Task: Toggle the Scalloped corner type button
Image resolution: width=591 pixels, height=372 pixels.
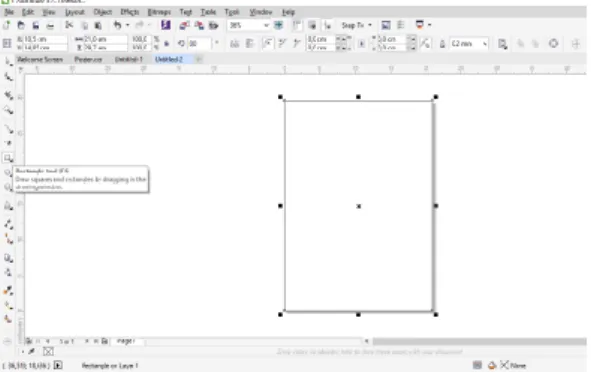Action: point(282,43)
